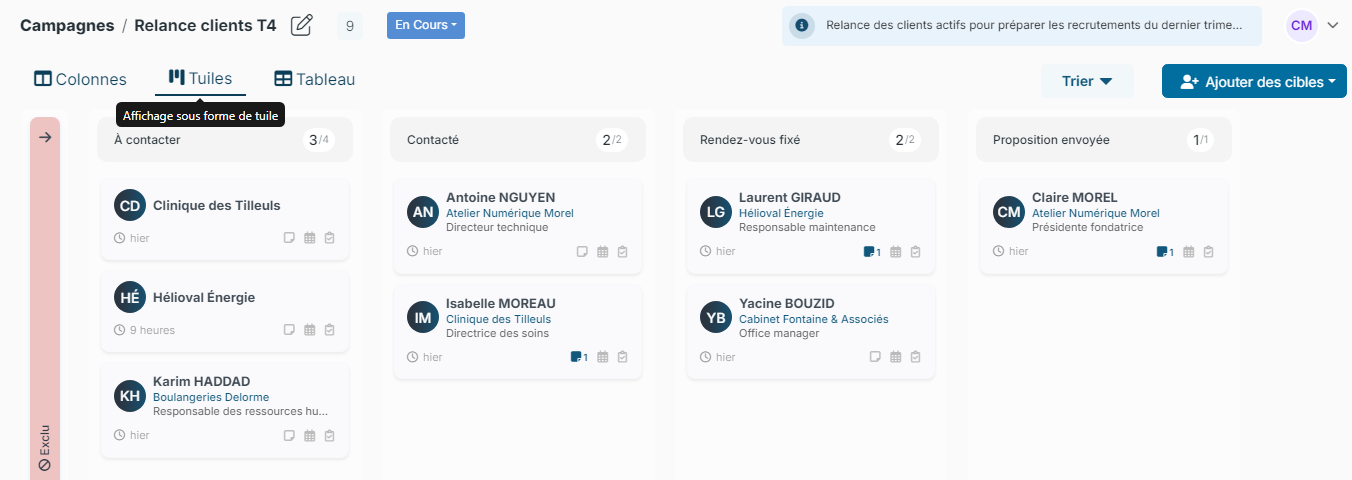Open Clinique des Tilleuls link under Isabelle MOREAU
The height and width of the screenshot is (480, 1352).
[x=498, y=319]
